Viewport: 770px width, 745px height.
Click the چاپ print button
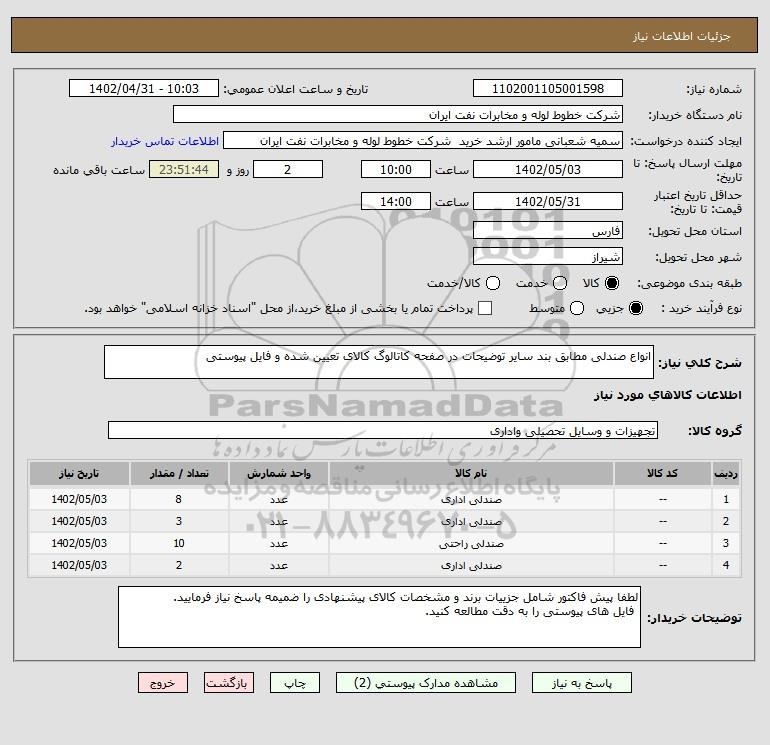[295, 683]
